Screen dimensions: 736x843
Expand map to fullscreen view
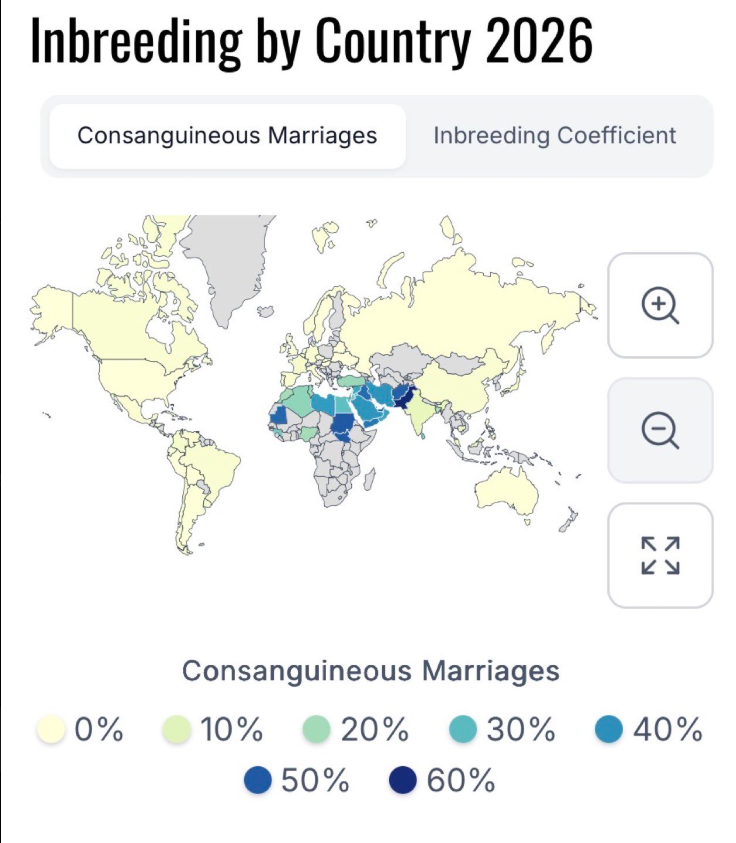tap(660, 555)
